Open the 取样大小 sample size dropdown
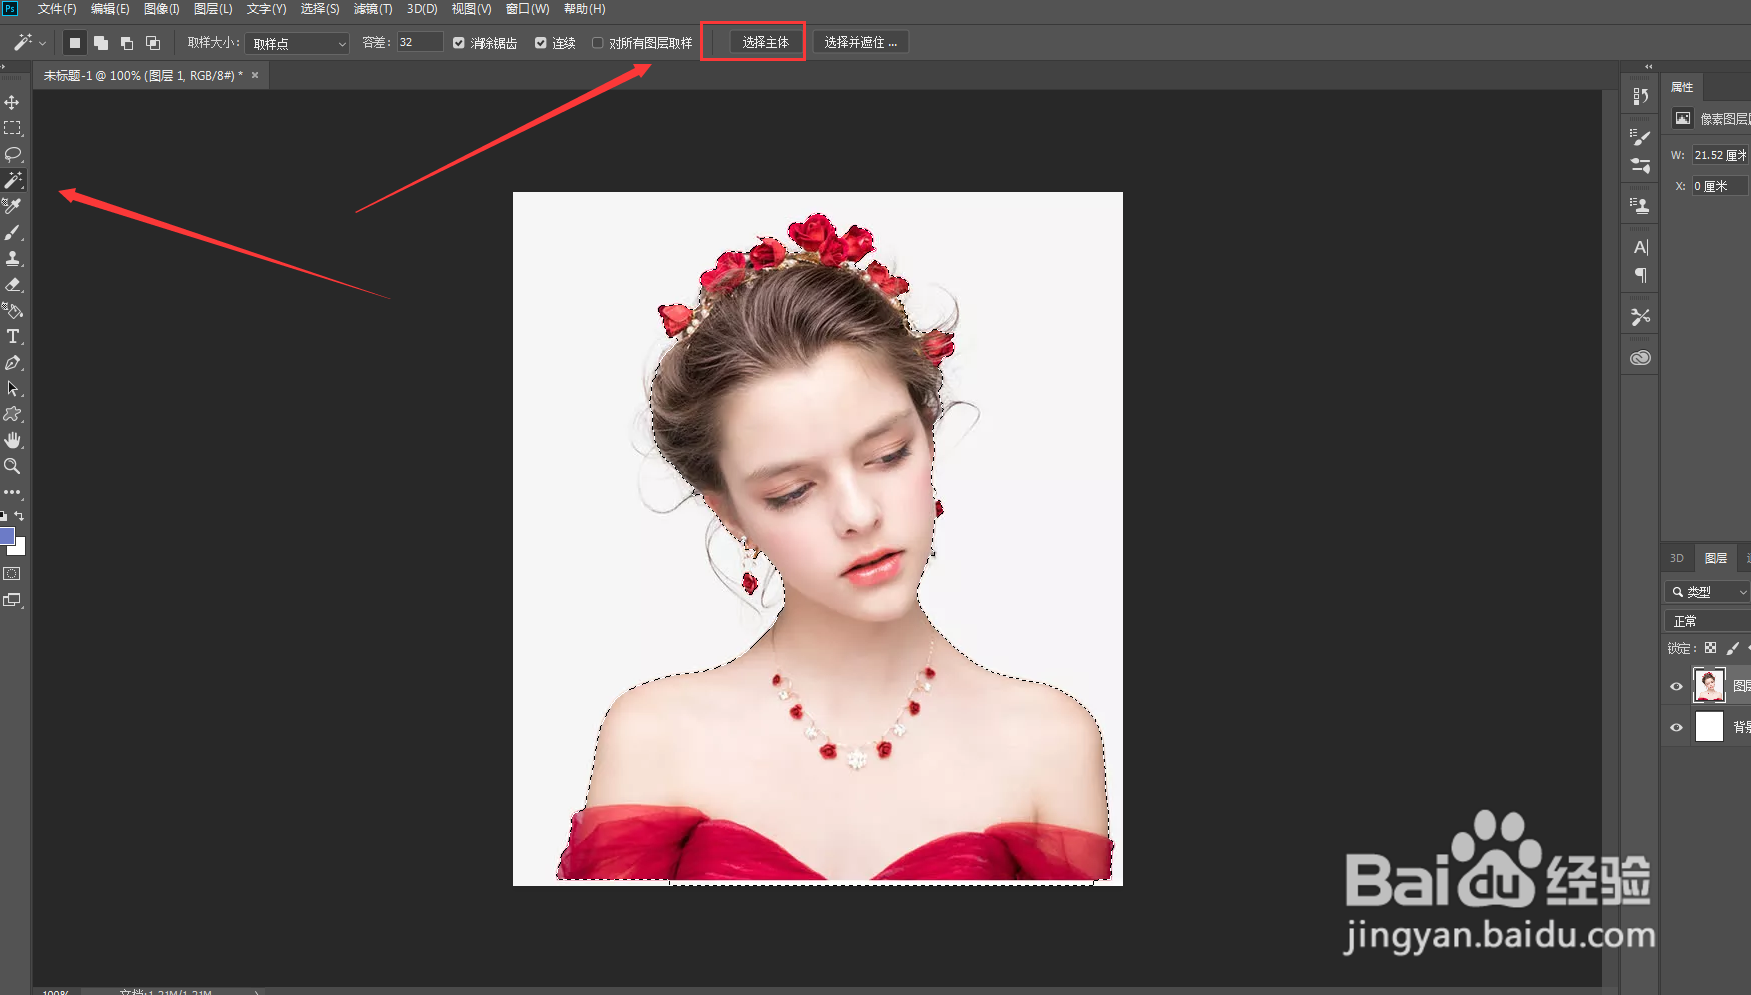Viewport: 1751px width, 995px height. pos(297,43)
